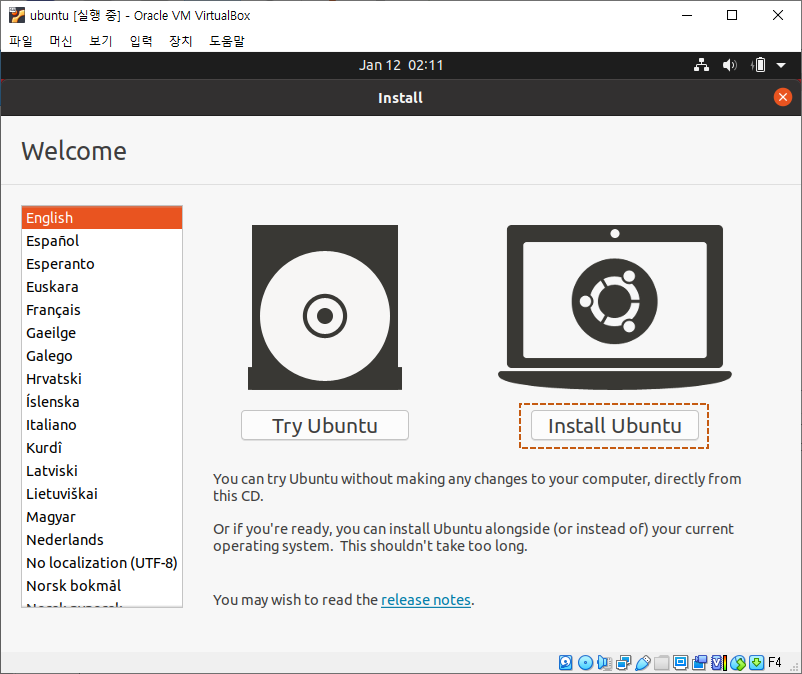Click the Try Ubuntu button
The image size is (802, 674).
click(x=325, y=425)
